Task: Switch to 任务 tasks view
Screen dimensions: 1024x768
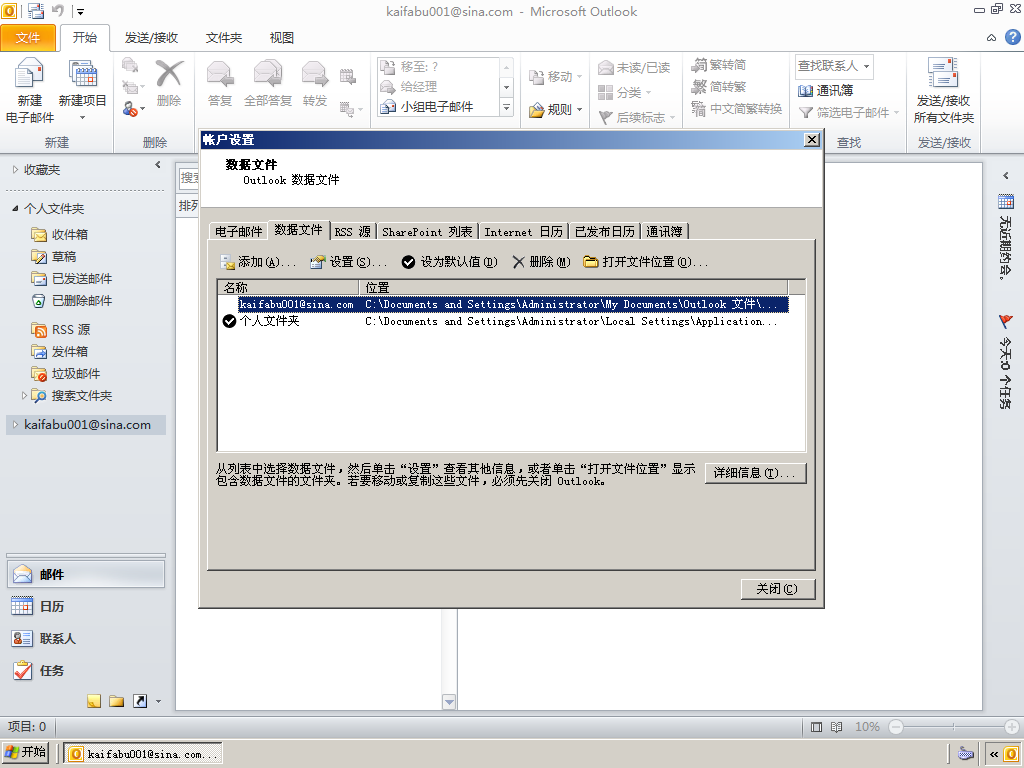Action: tap(86, 671)
